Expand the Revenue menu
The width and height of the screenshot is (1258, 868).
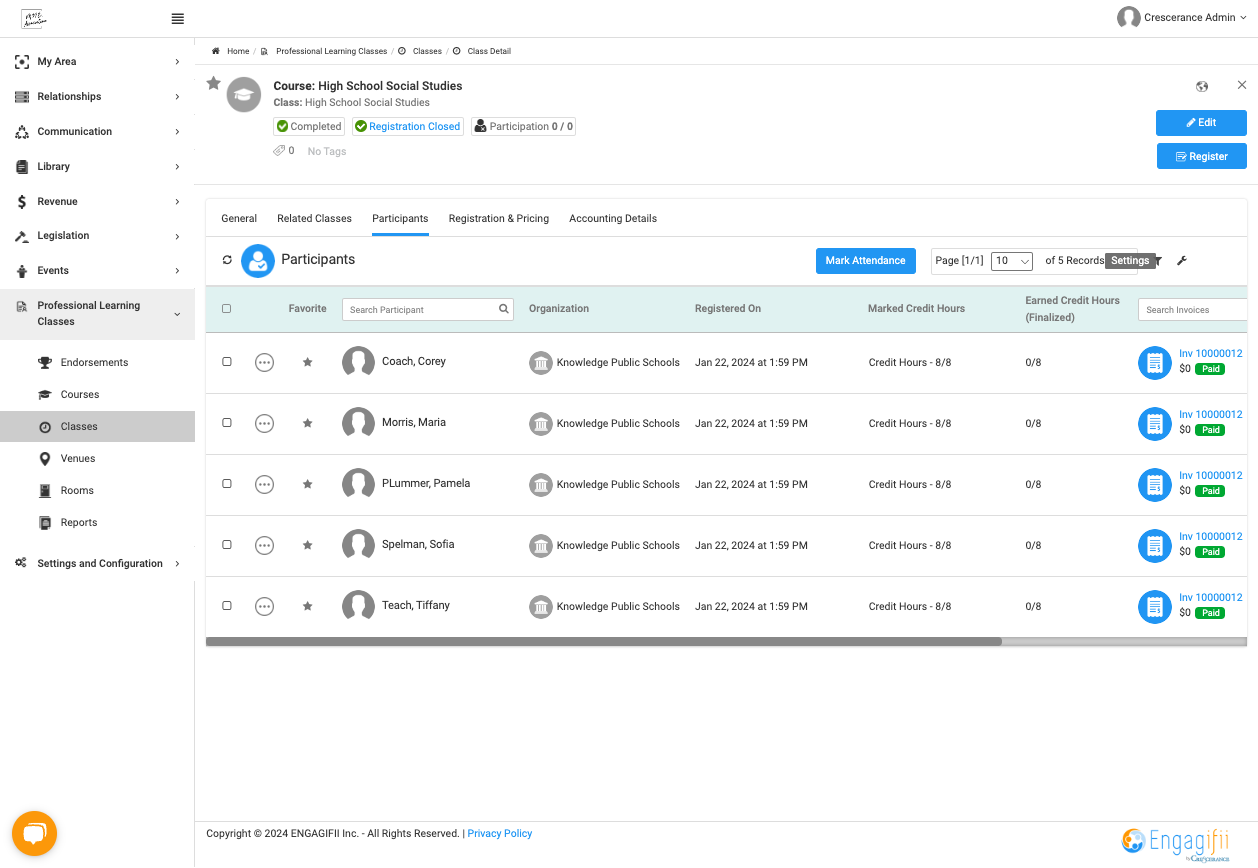point(97,202)
